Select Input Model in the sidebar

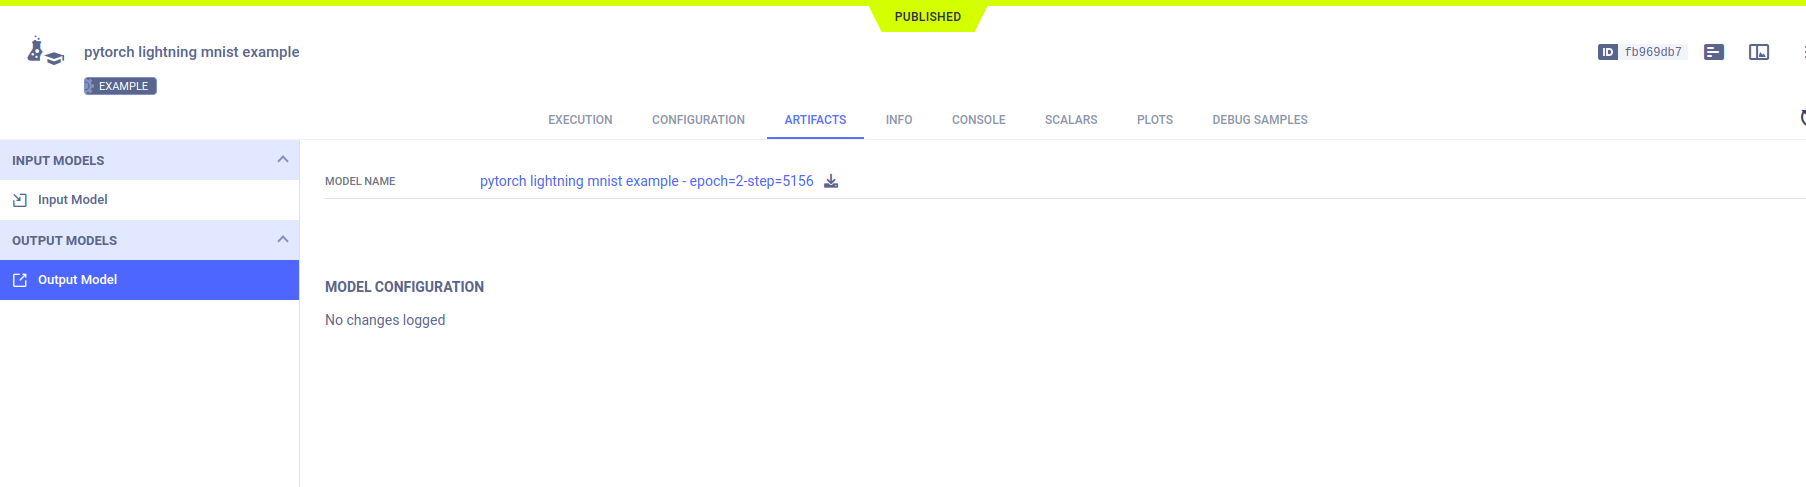point(72,200)
